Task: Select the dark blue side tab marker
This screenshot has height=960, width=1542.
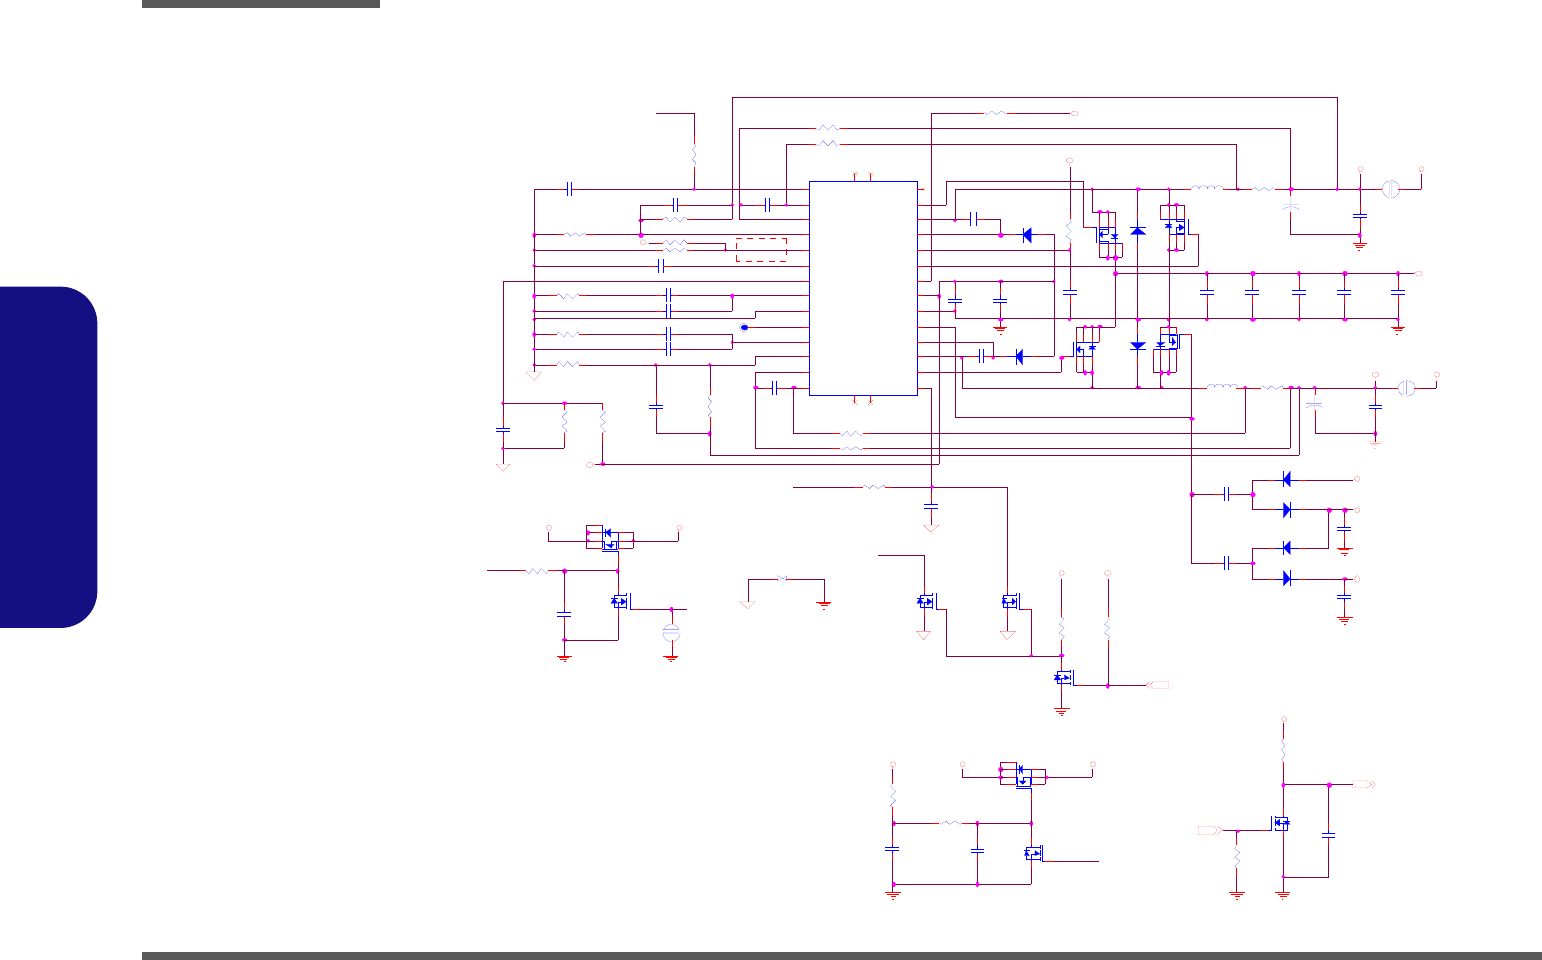Action: (x=49, y=457)
